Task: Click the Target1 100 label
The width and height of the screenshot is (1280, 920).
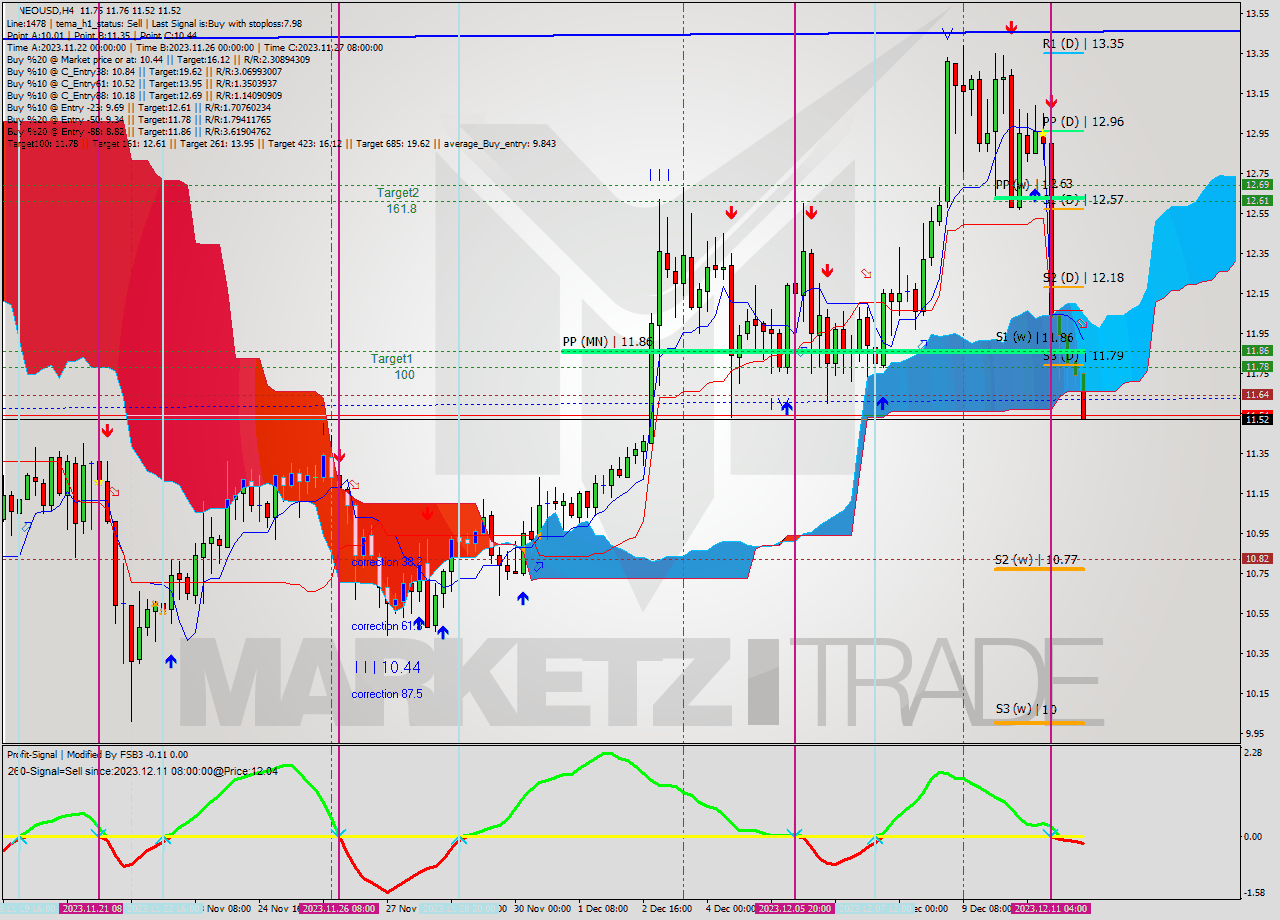Action: (394, 366)
